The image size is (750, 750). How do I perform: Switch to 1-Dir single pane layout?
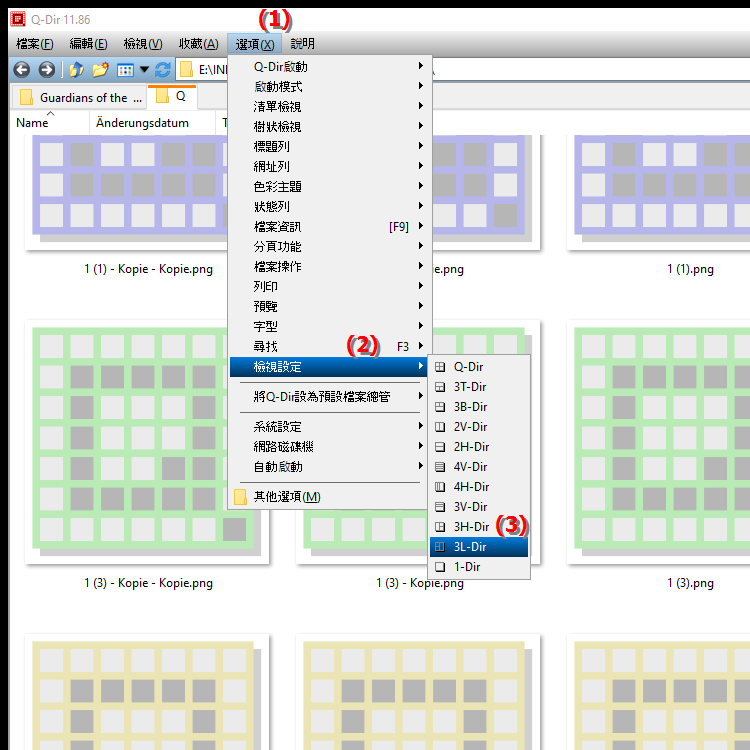[x=466, y=567]
